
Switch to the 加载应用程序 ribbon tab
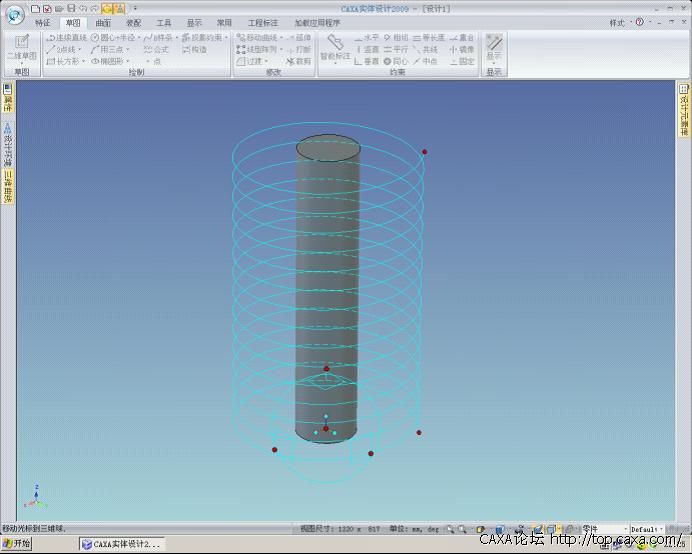click(x=318, y=23)
